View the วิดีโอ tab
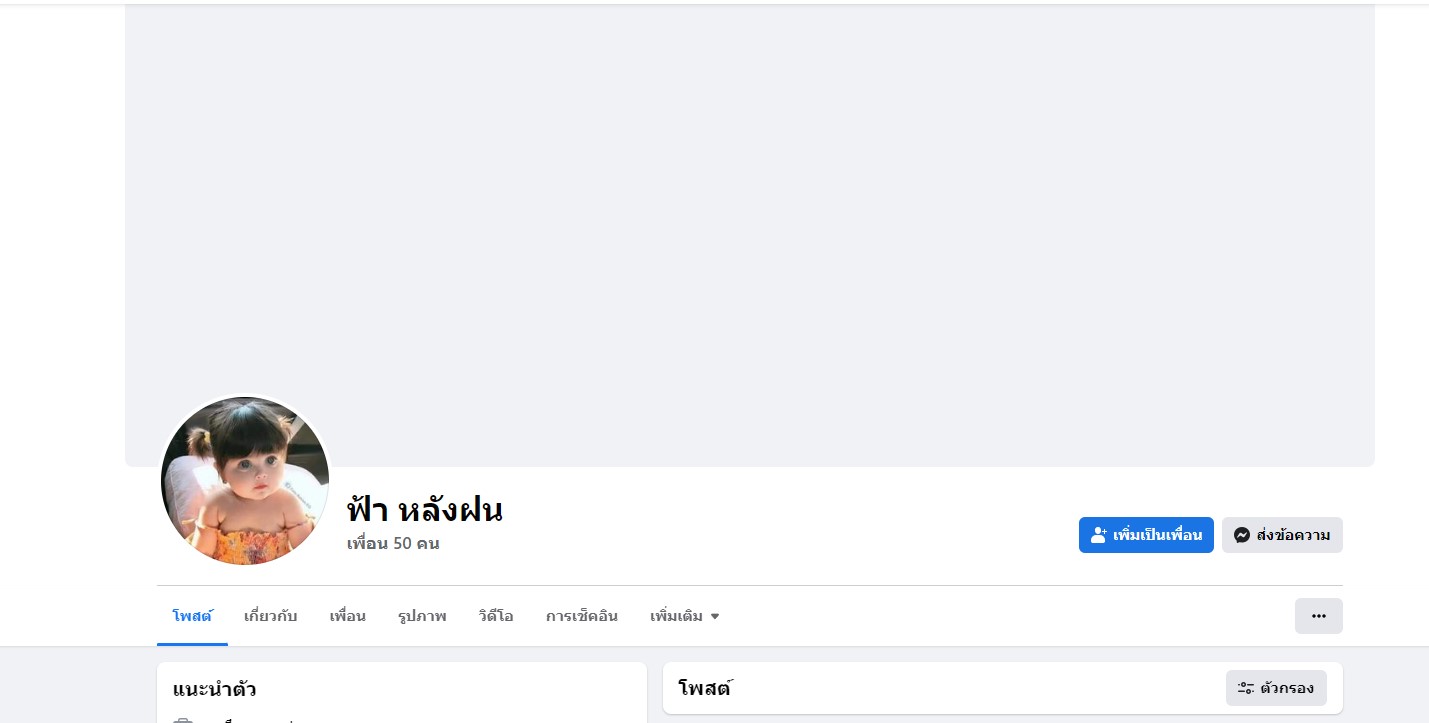This screenshot has height=723, width=1429. 496,616
